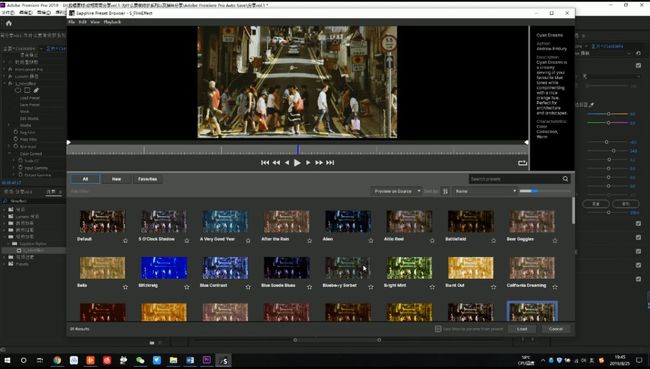Image resolution: width=650 pixels, height=369 pixels.
Task: Click the fast forward button
Action: [x=319, y=163]
